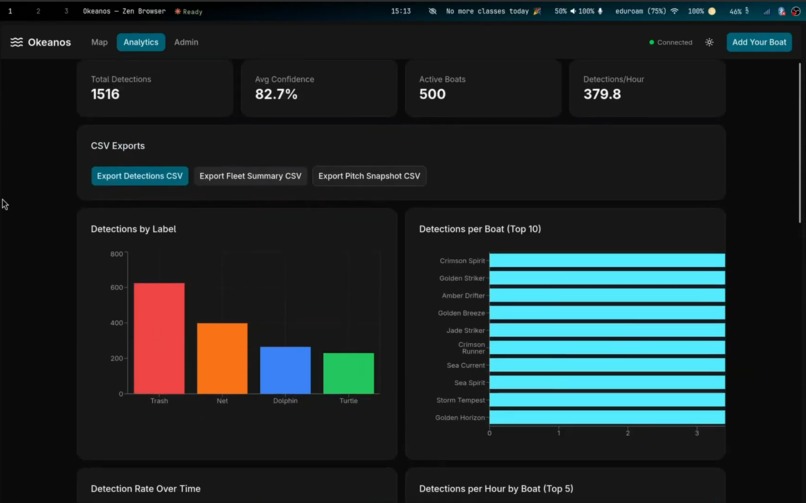The width and height of the screenshot is (806, 503).
Task: Click the microphone icon in status bar
Action: point(600,11)
